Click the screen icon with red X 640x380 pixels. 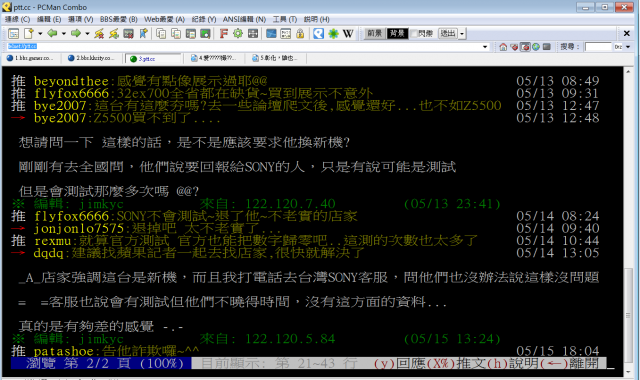pos(129,33)
